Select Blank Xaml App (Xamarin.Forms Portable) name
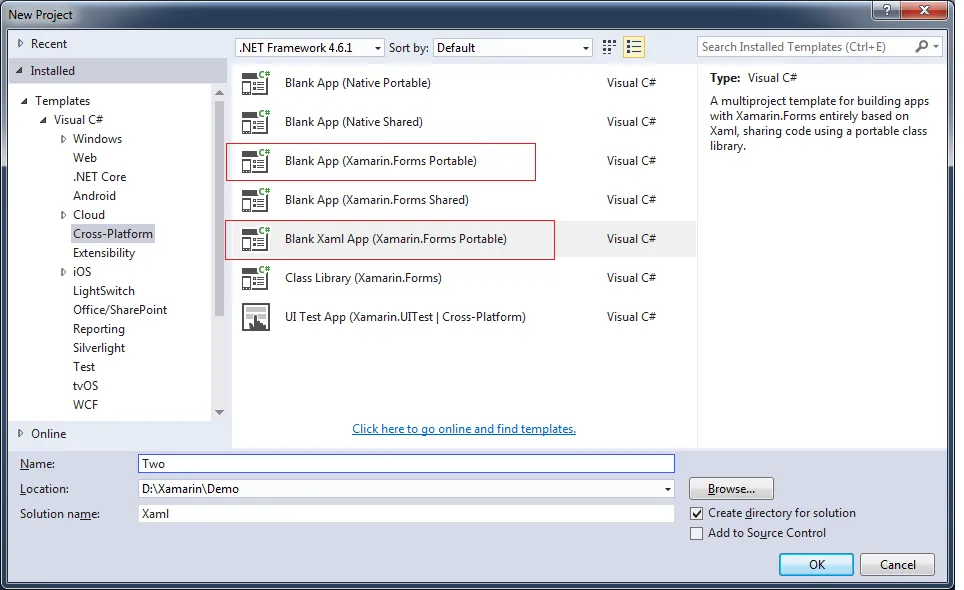This screenshot has height=590, width=964. (x=396, y=239)
